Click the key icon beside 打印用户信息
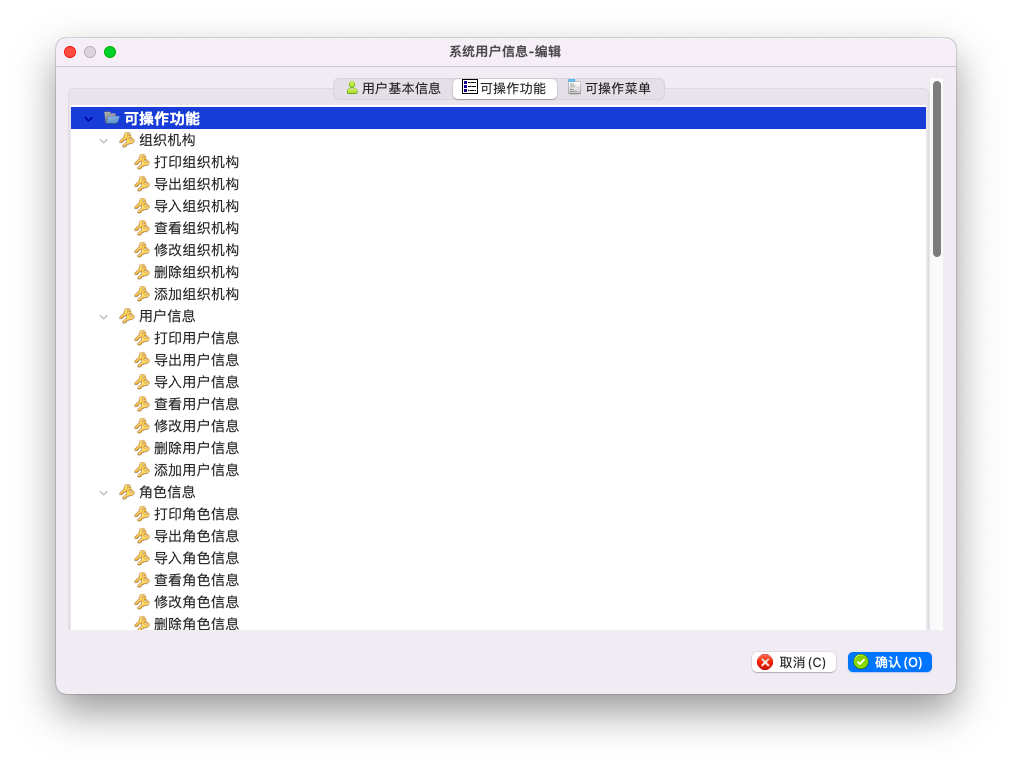 coord(142,338)
